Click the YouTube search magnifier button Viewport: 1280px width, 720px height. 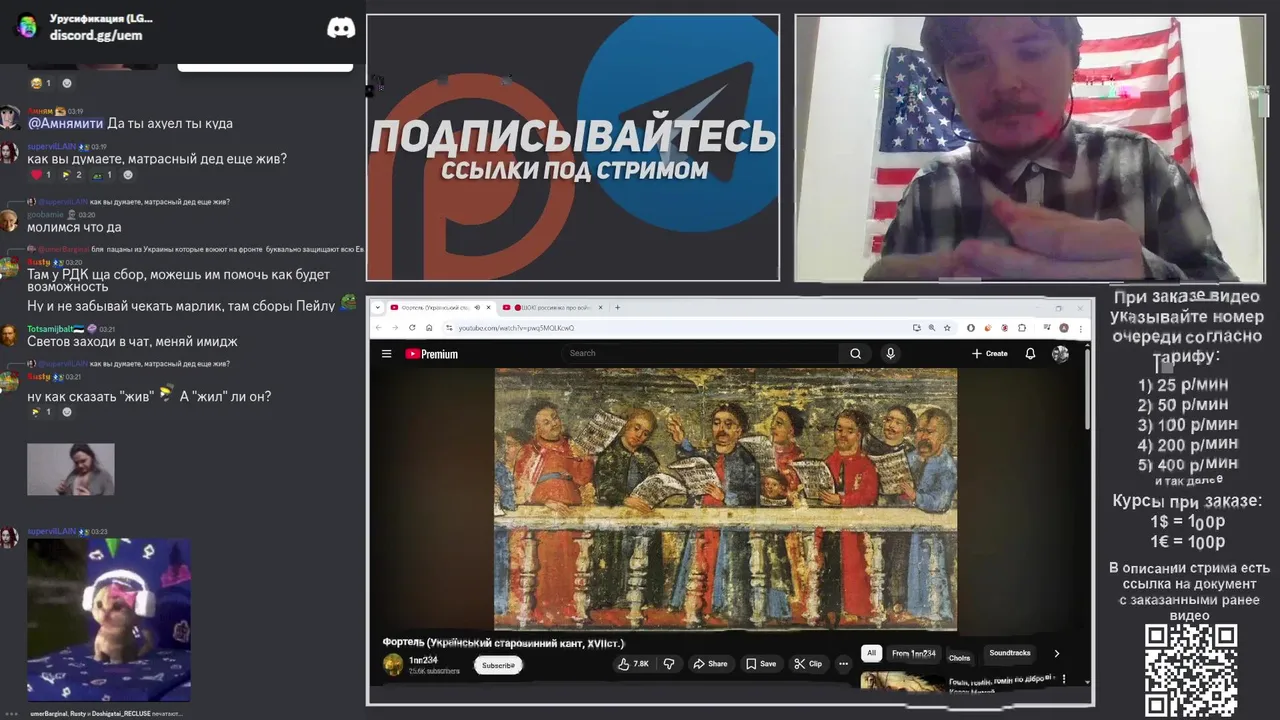(x=855, y=353)
